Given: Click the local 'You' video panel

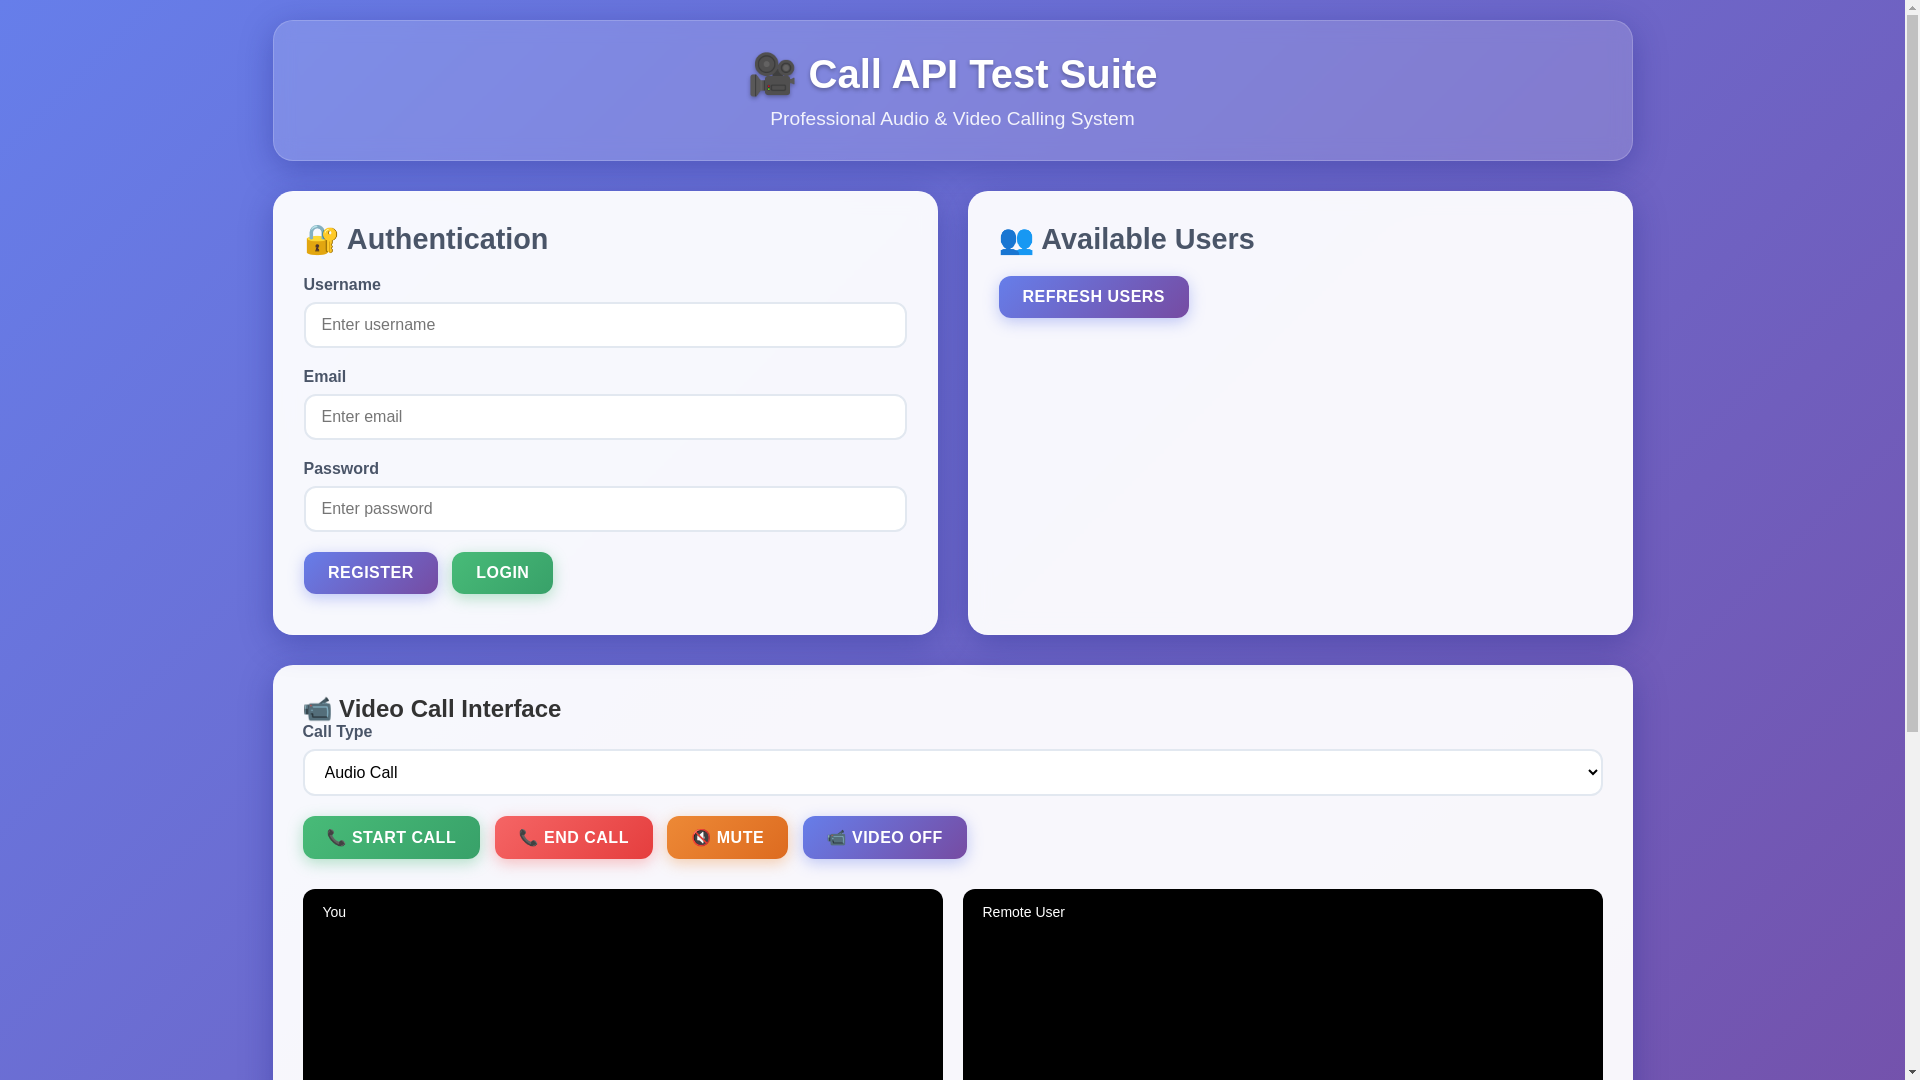Looking at the screenshot, I should tap(622, 984).
